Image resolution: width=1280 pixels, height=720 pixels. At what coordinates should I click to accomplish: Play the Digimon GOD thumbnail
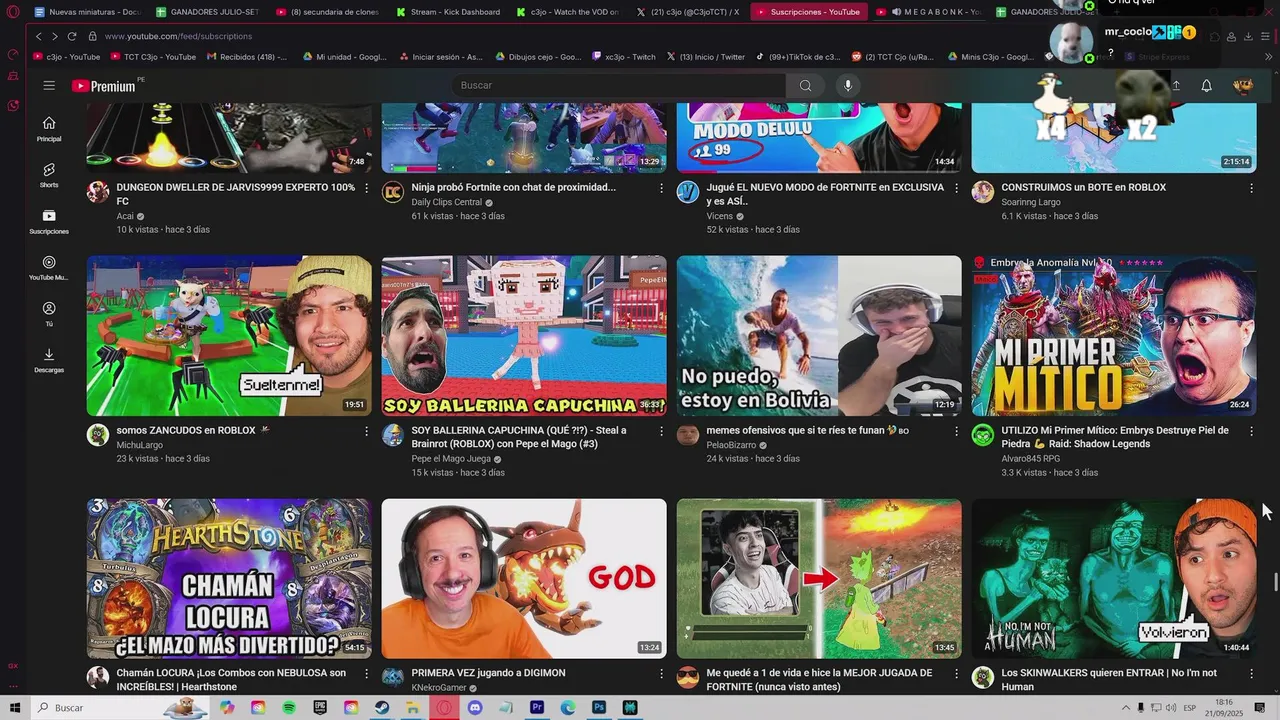coord(524,579)
